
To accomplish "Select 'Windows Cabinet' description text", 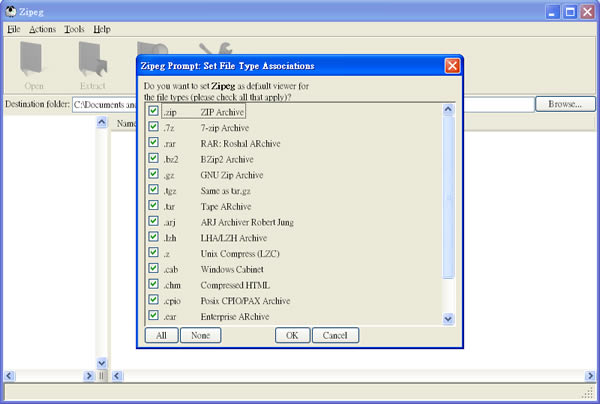I will (232, 269).
